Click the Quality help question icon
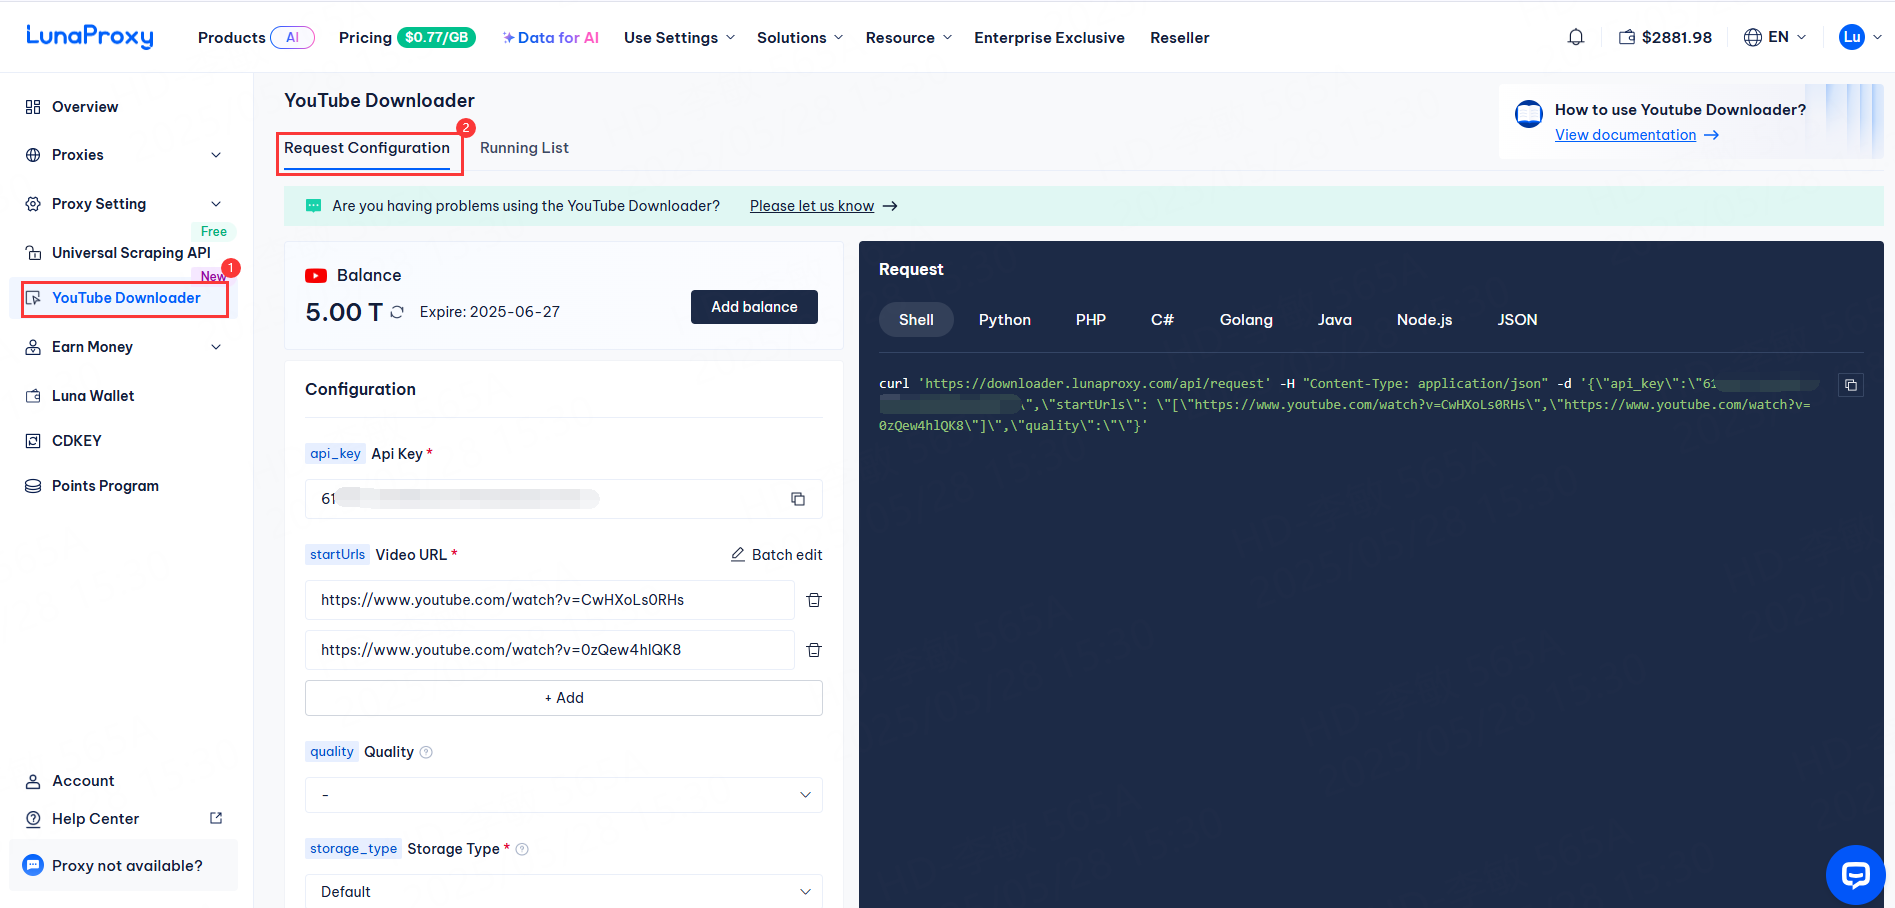The width and height of the screenshot is (1895, 908). click(x=426, y=752)
